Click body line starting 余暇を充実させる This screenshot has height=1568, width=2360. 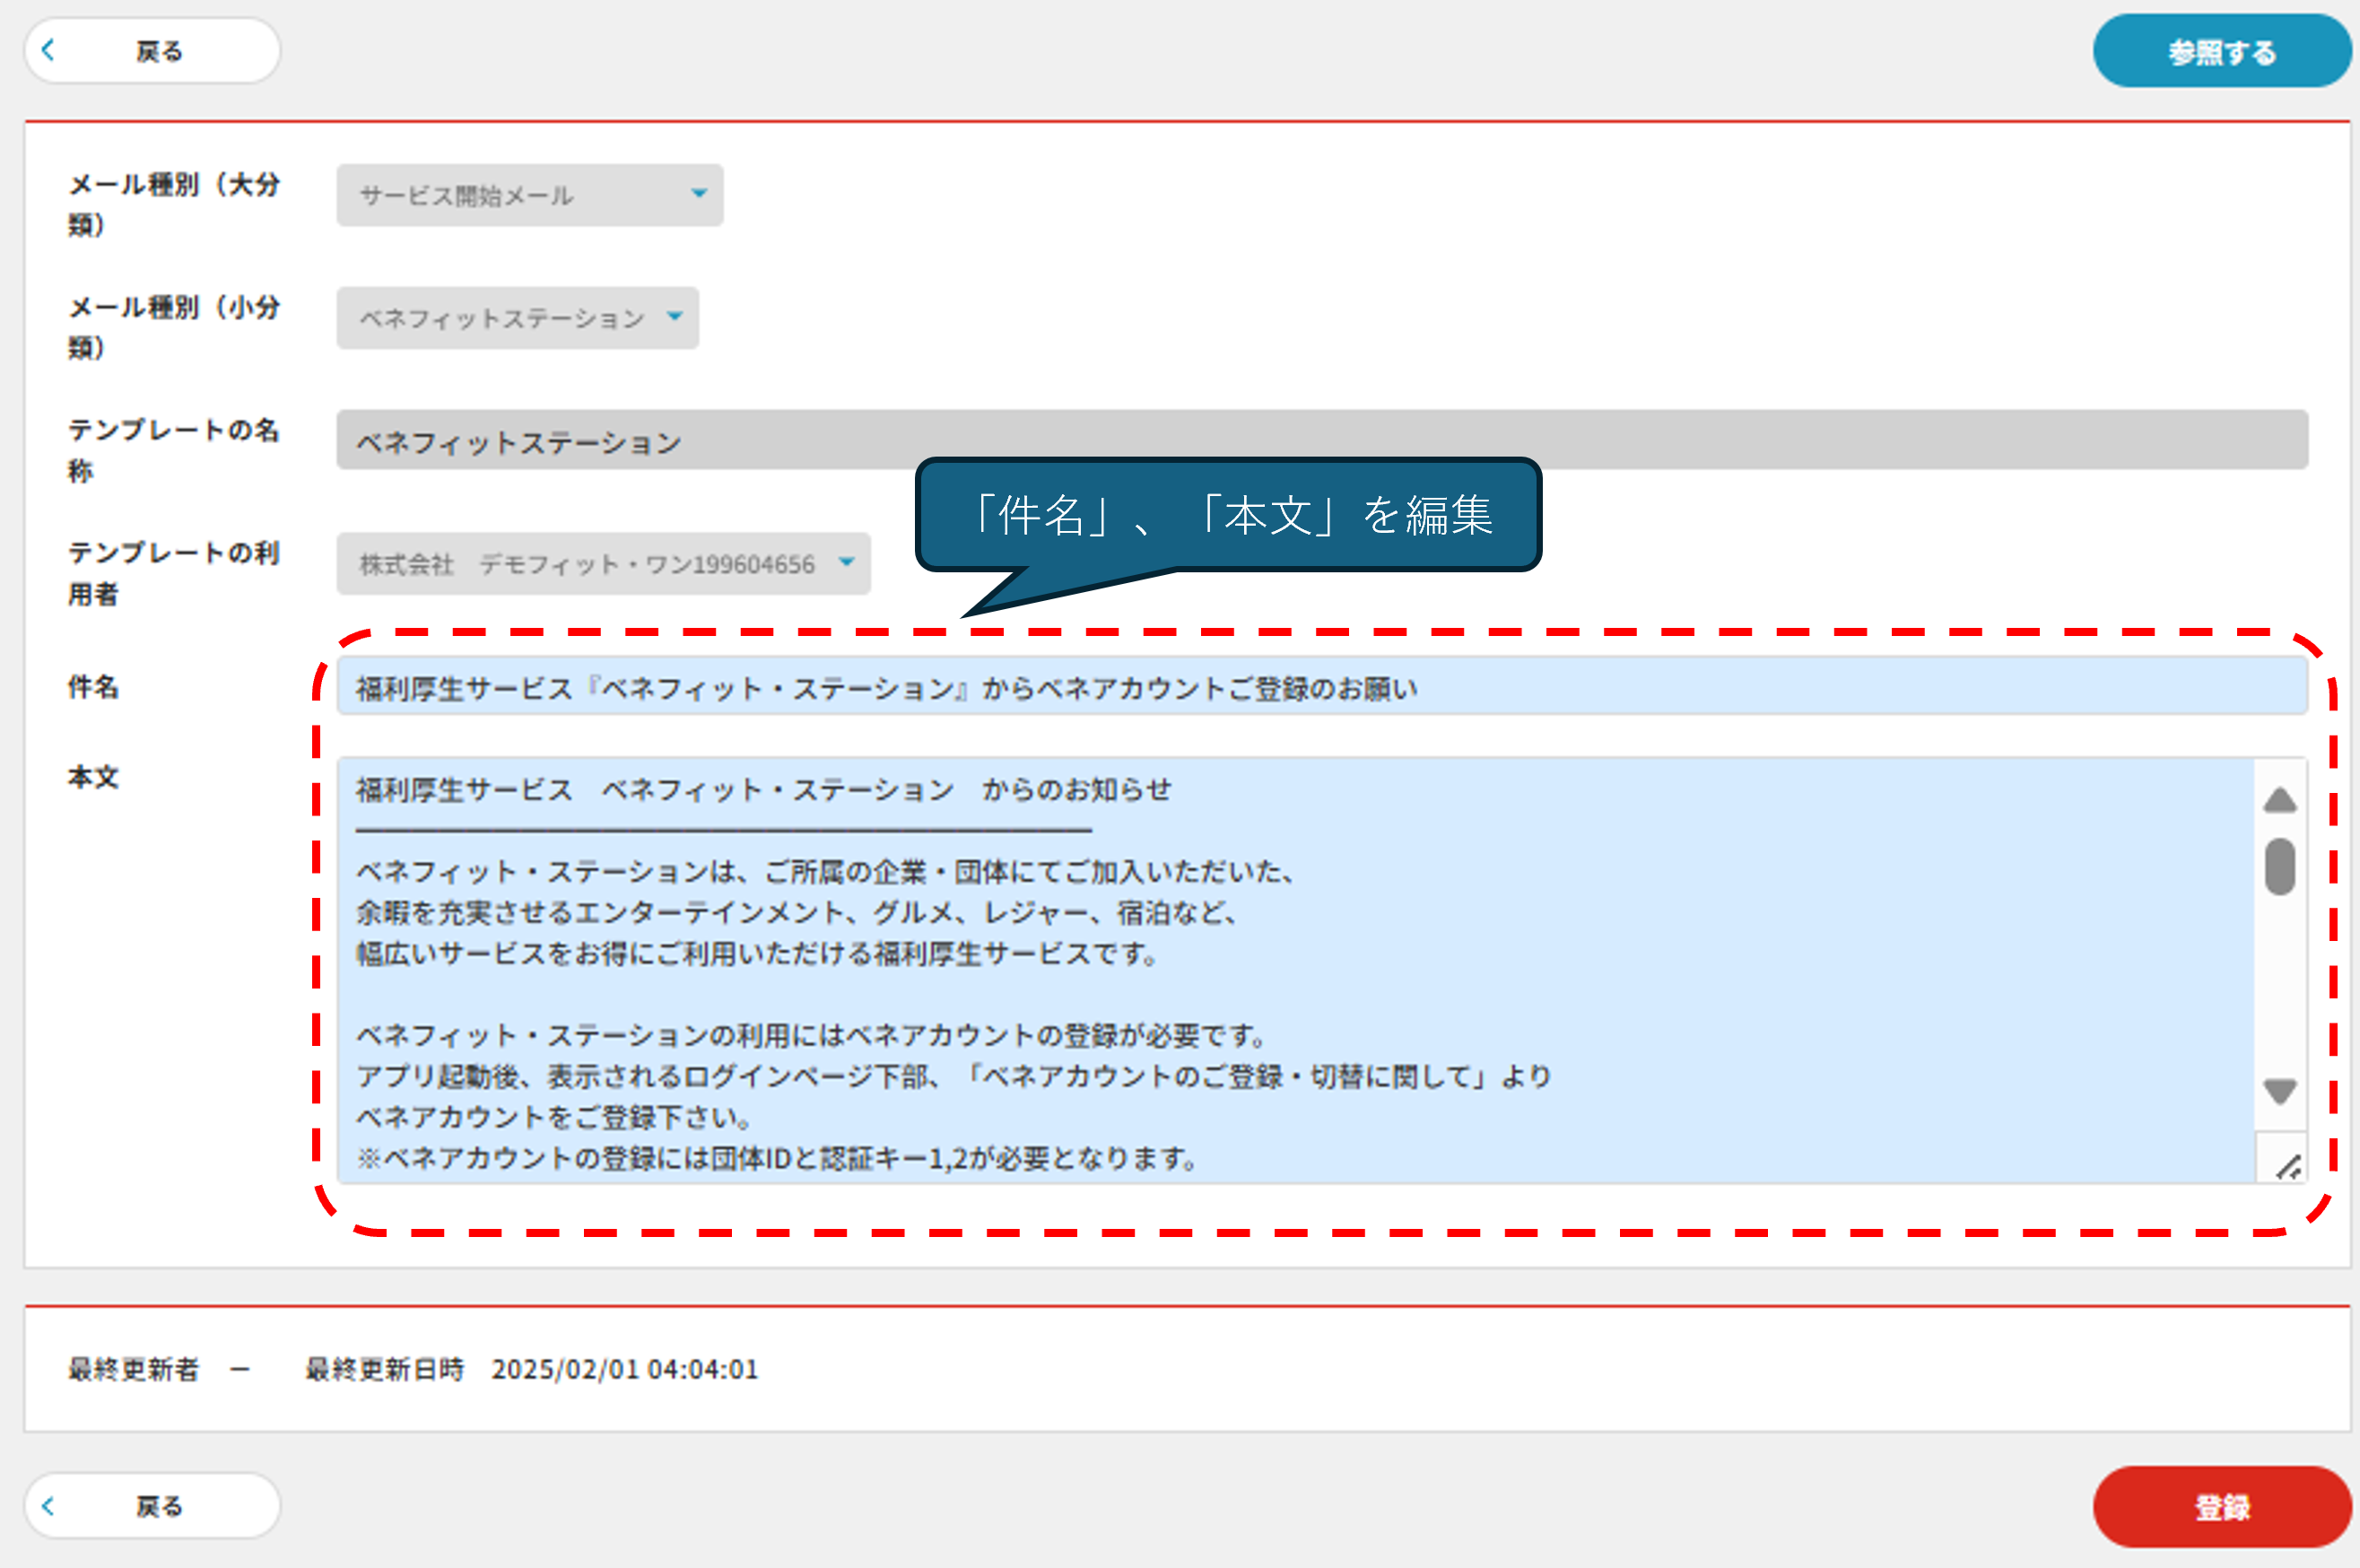click(x=798, y=913)
